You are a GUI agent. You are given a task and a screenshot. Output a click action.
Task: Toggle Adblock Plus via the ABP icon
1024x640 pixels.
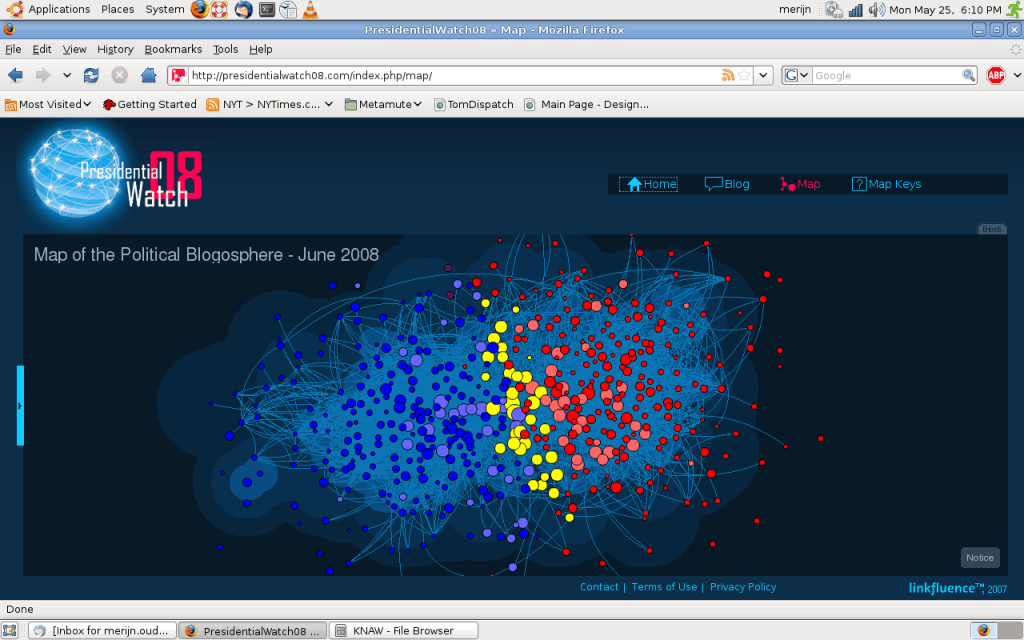point(997,74)
